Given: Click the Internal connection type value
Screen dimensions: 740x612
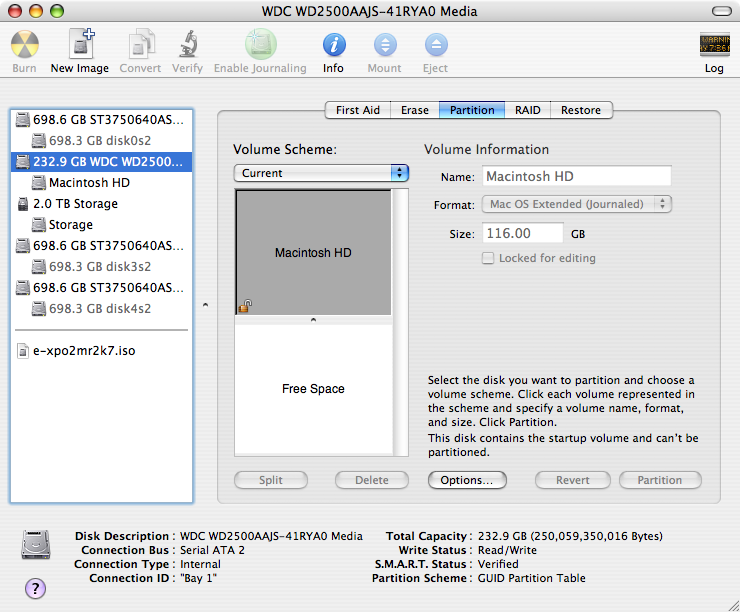Looking at the screenshot, I should [x=200, y=564].
